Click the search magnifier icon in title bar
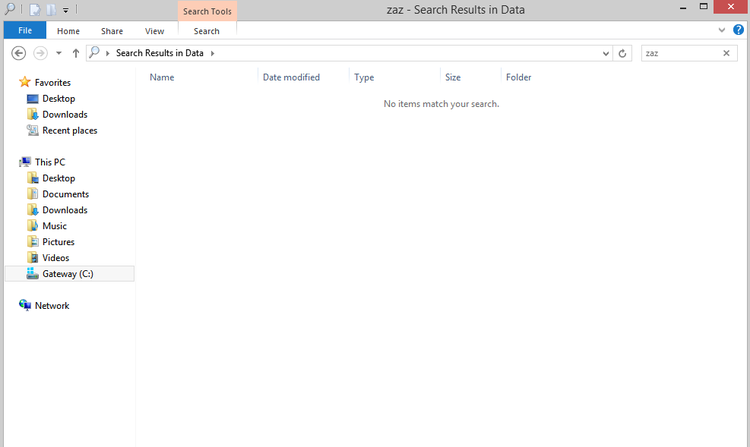Screen dimensions: 750x447 click(x=10, y=9)
